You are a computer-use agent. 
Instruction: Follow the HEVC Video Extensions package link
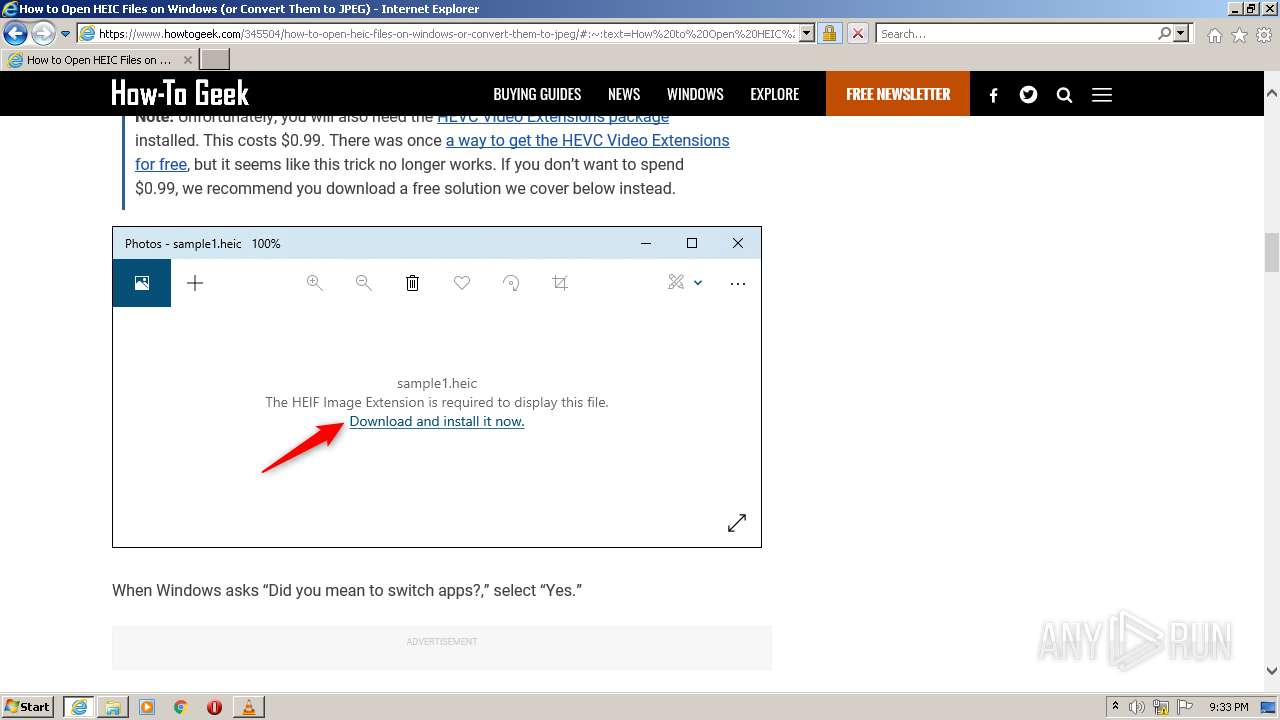pos(553,117)
